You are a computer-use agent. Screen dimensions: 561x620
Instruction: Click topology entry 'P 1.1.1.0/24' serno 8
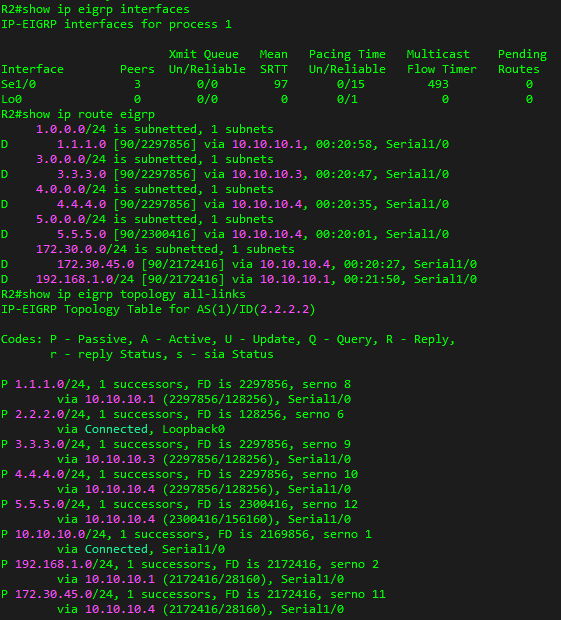click(x=176, y=385)
